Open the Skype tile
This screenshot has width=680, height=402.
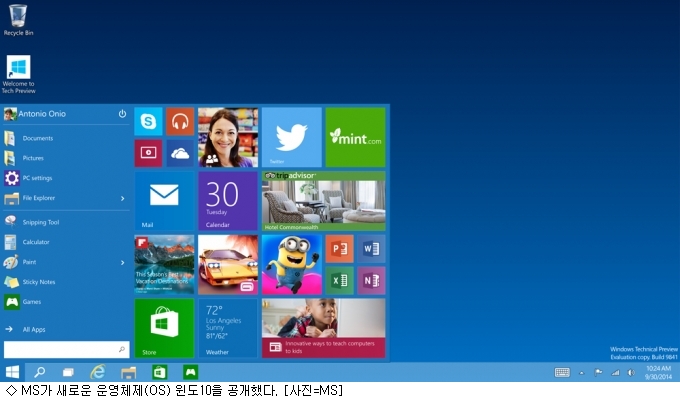point(148,121)
